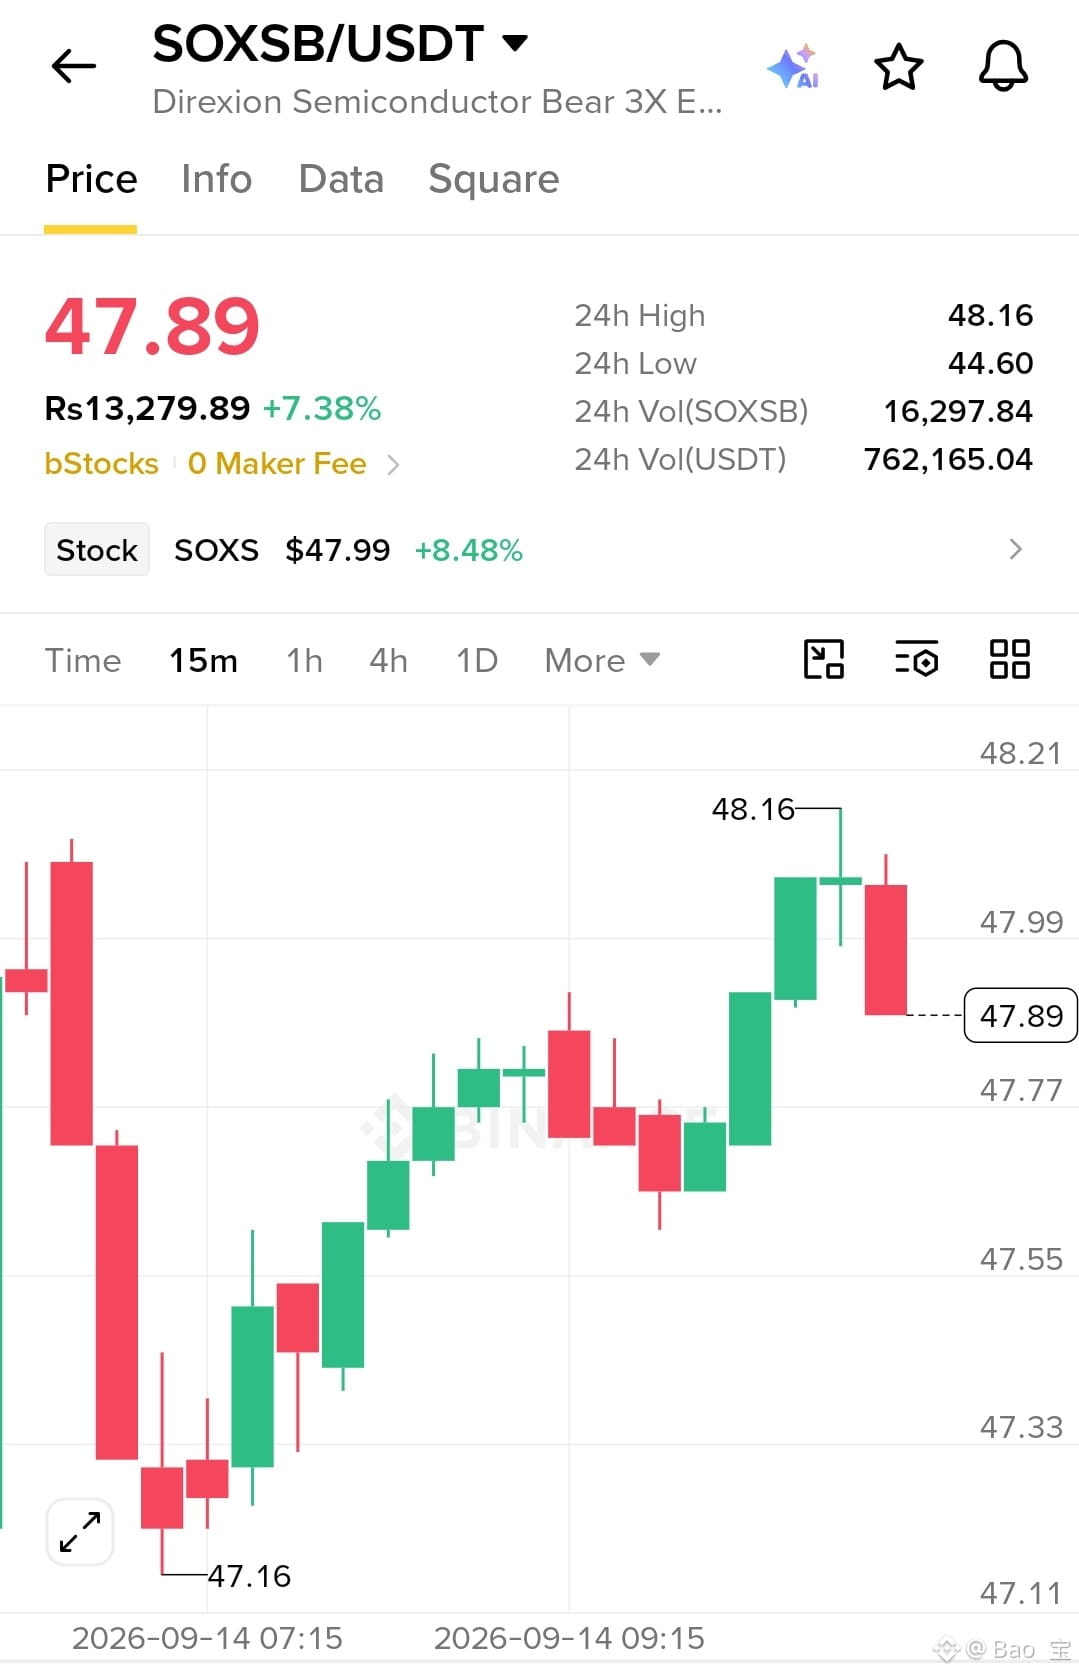Select the 4h chart interval
Viewport: 1079px width, 1675px height.
point(388,660)
